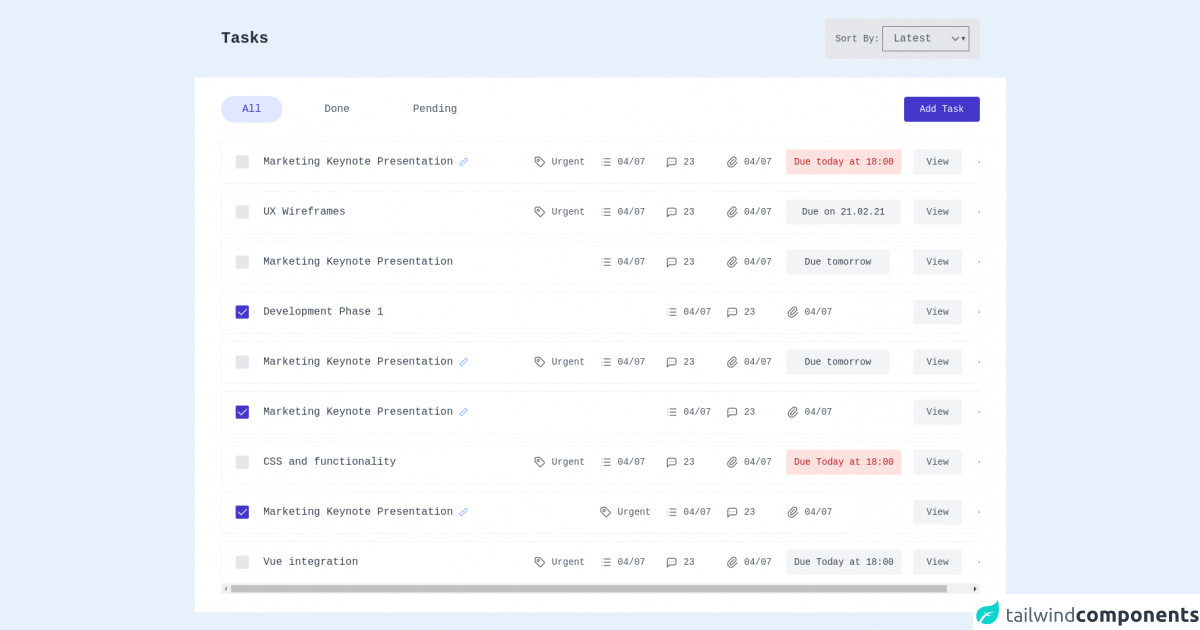
Task: Check the Vue integration task checkbox
Action: [x=242, y=561]
